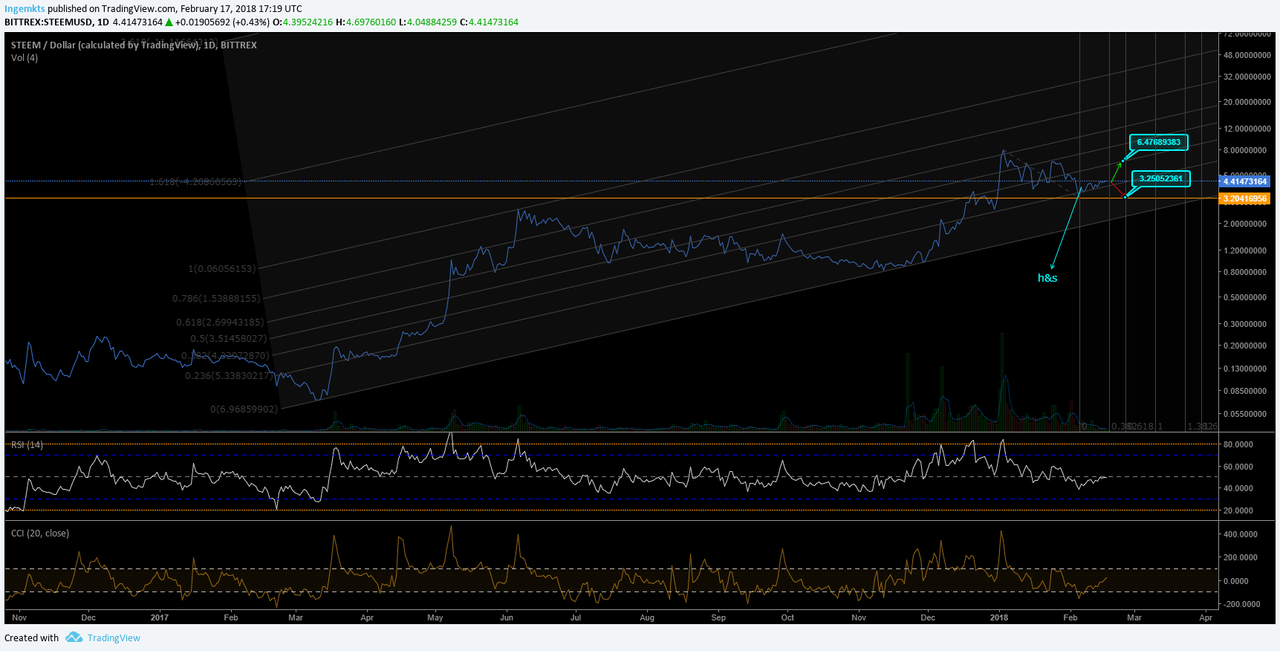Click the 400.0000 CCI axis label

coord(1240,534)
